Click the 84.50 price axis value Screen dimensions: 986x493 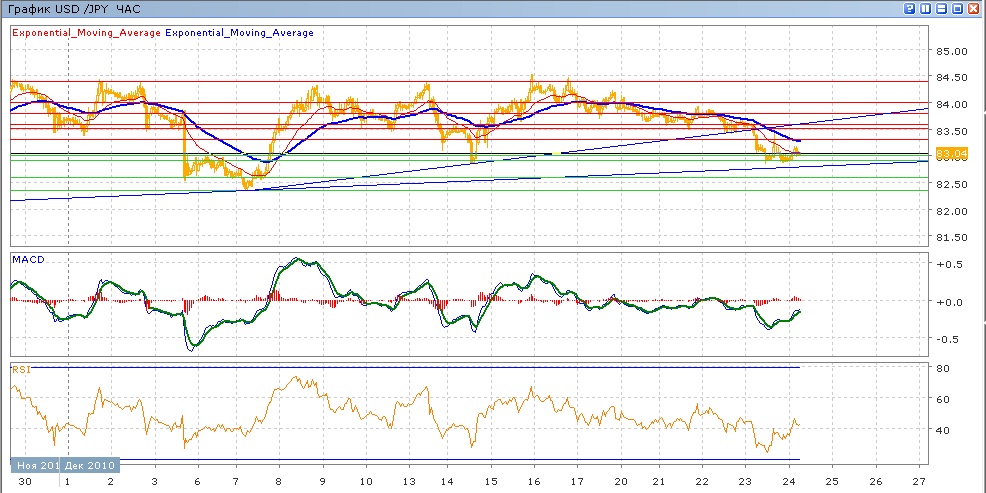pos(951,78)
